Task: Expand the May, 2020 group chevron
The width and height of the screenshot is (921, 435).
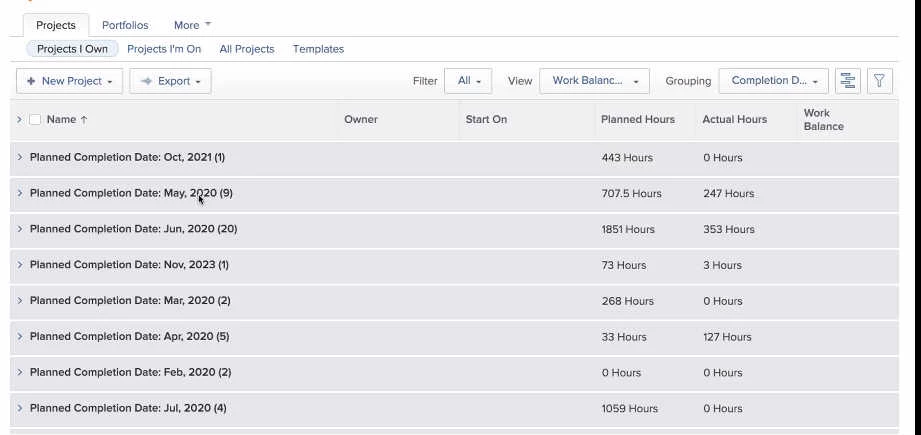Action: click(20, 193)
